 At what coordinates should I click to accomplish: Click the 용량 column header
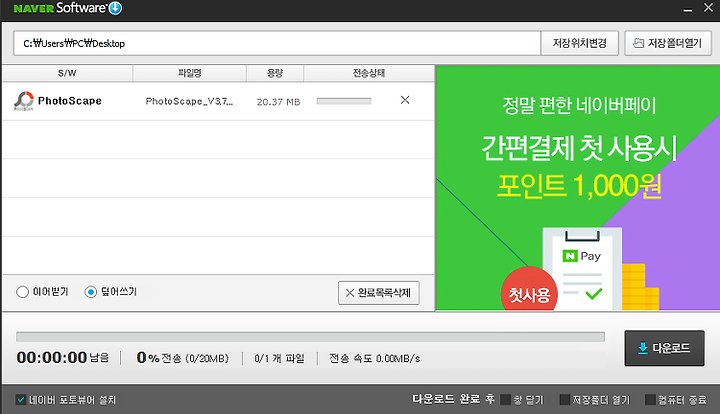(275, 73)
